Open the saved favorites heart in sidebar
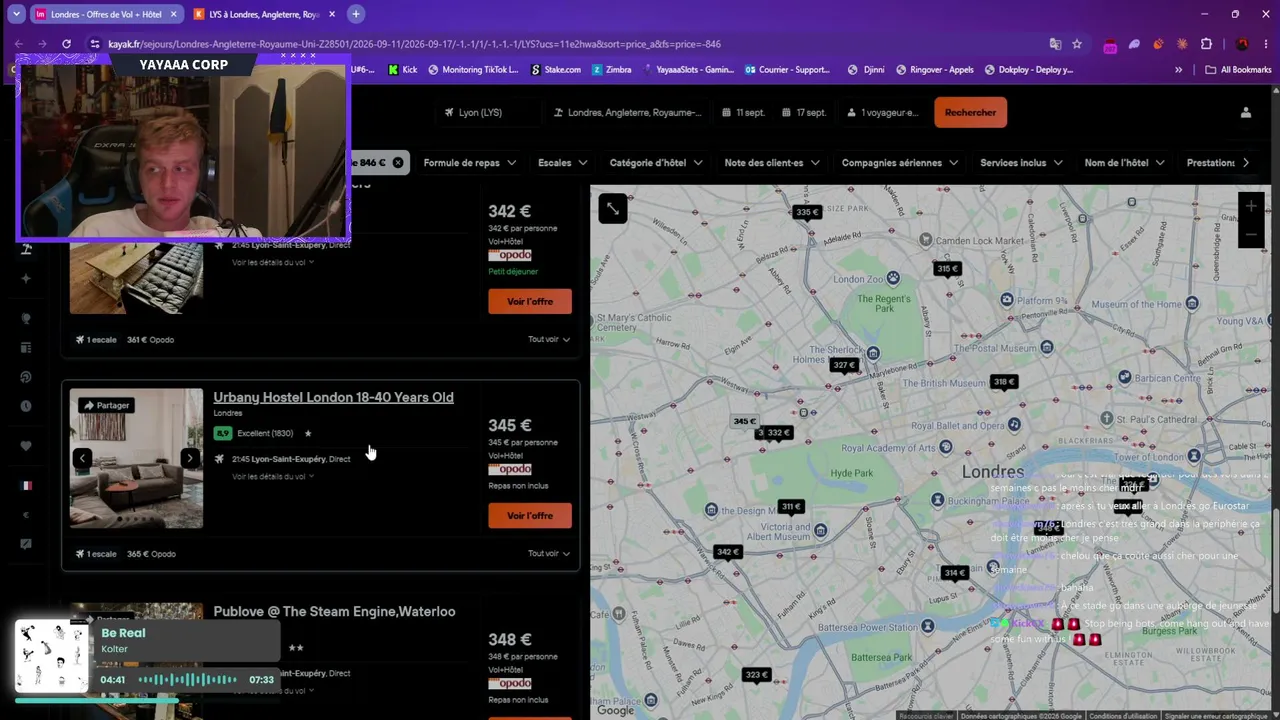The height and width of the screenshot is (720, 1280). click(x=26, y=446)
